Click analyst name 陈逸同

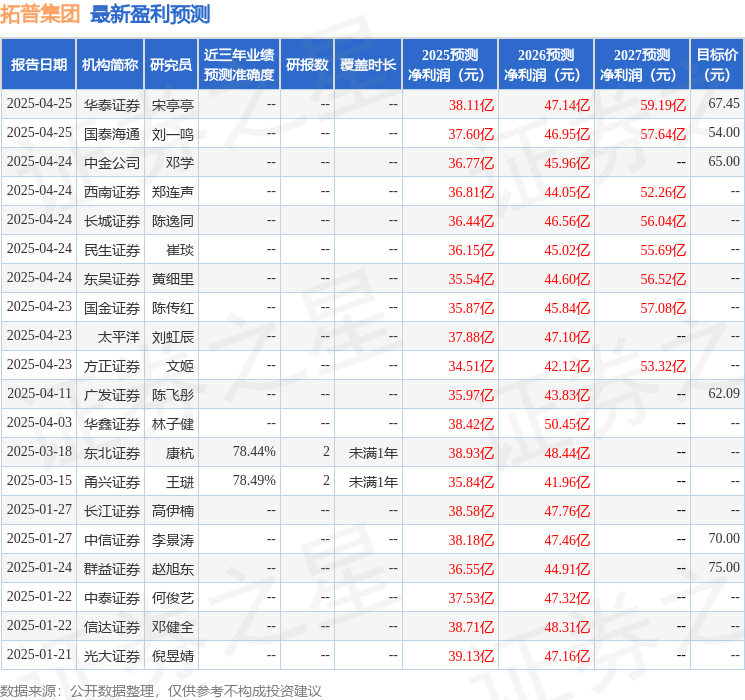click(x=172, y=221)
